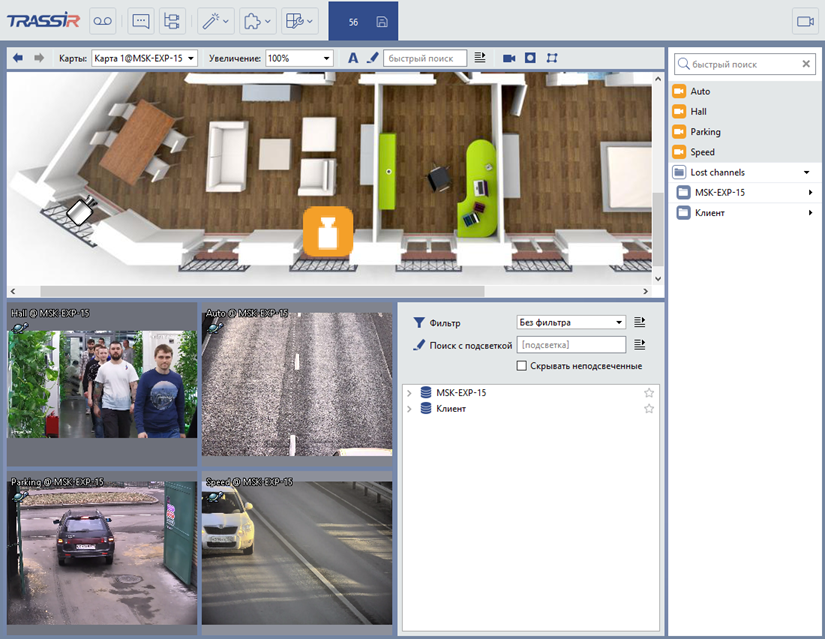Open the 'Без фильтра' filter dropdown
This screenshot has height=639, width=825.
pyautogui.click(x=570, y=322)
